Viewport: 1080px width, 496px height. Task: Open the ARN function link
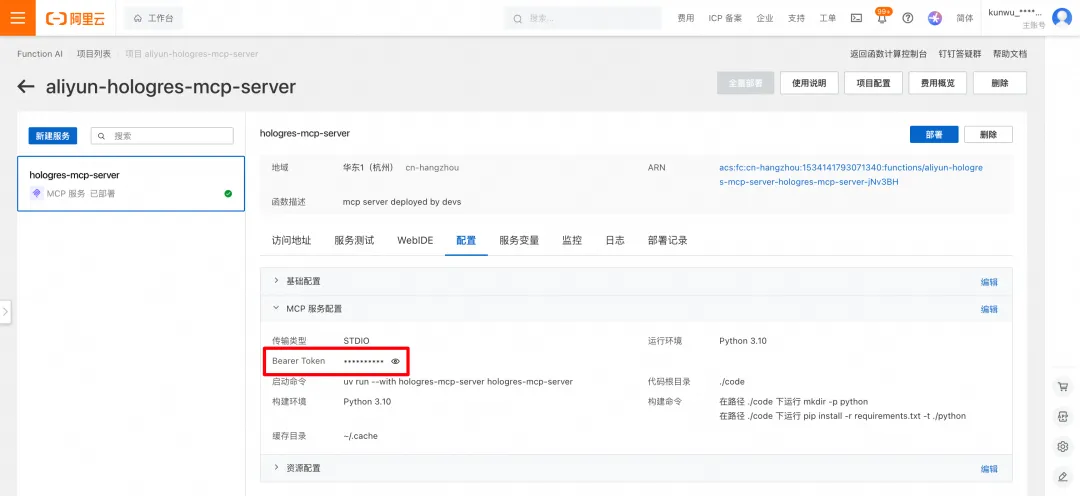click(851, 175)
